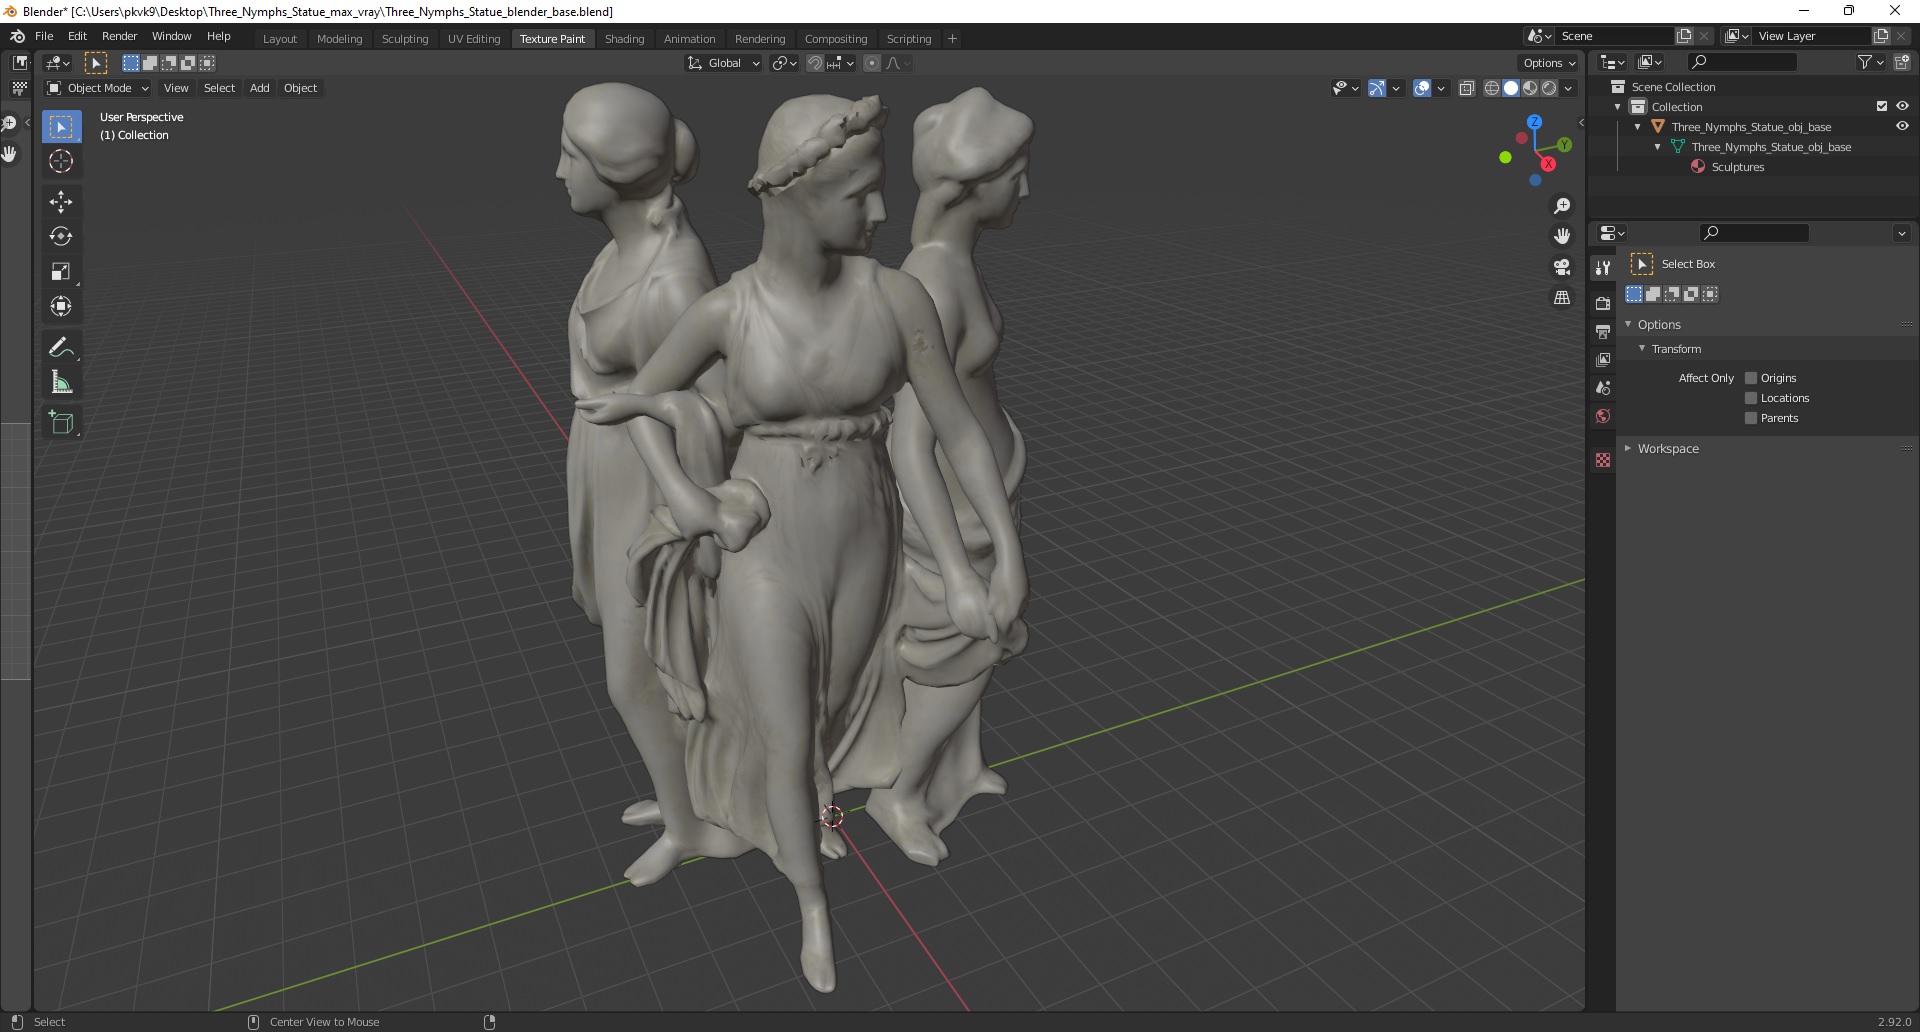Image resolution: width=1920 pixels, height=1032 pixels.
Task: Select the Annotate tool
Action: (x=61, y=347)
